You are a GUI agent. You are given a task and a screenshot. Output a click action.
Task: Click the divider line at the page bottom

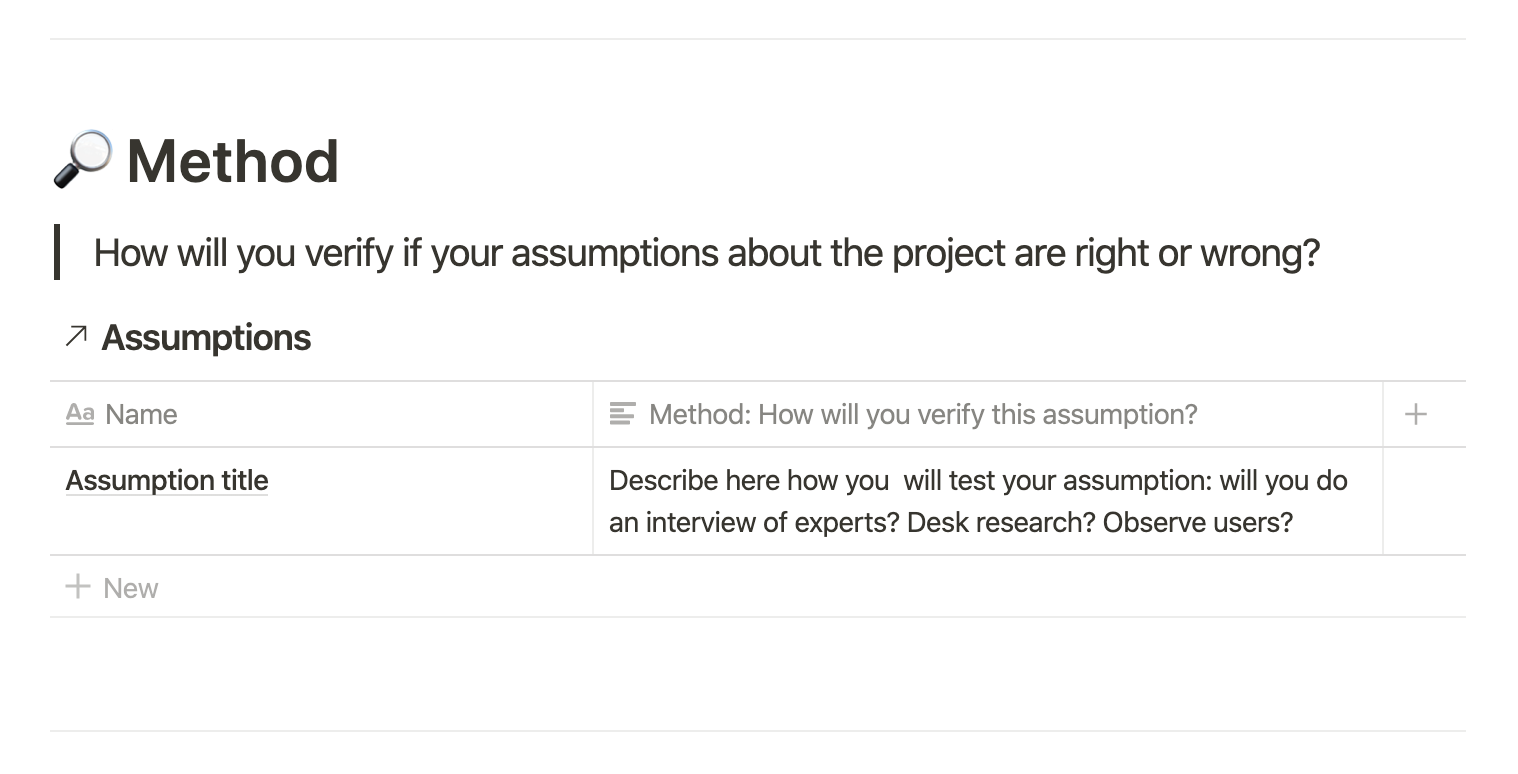click(x=759, y=729)
